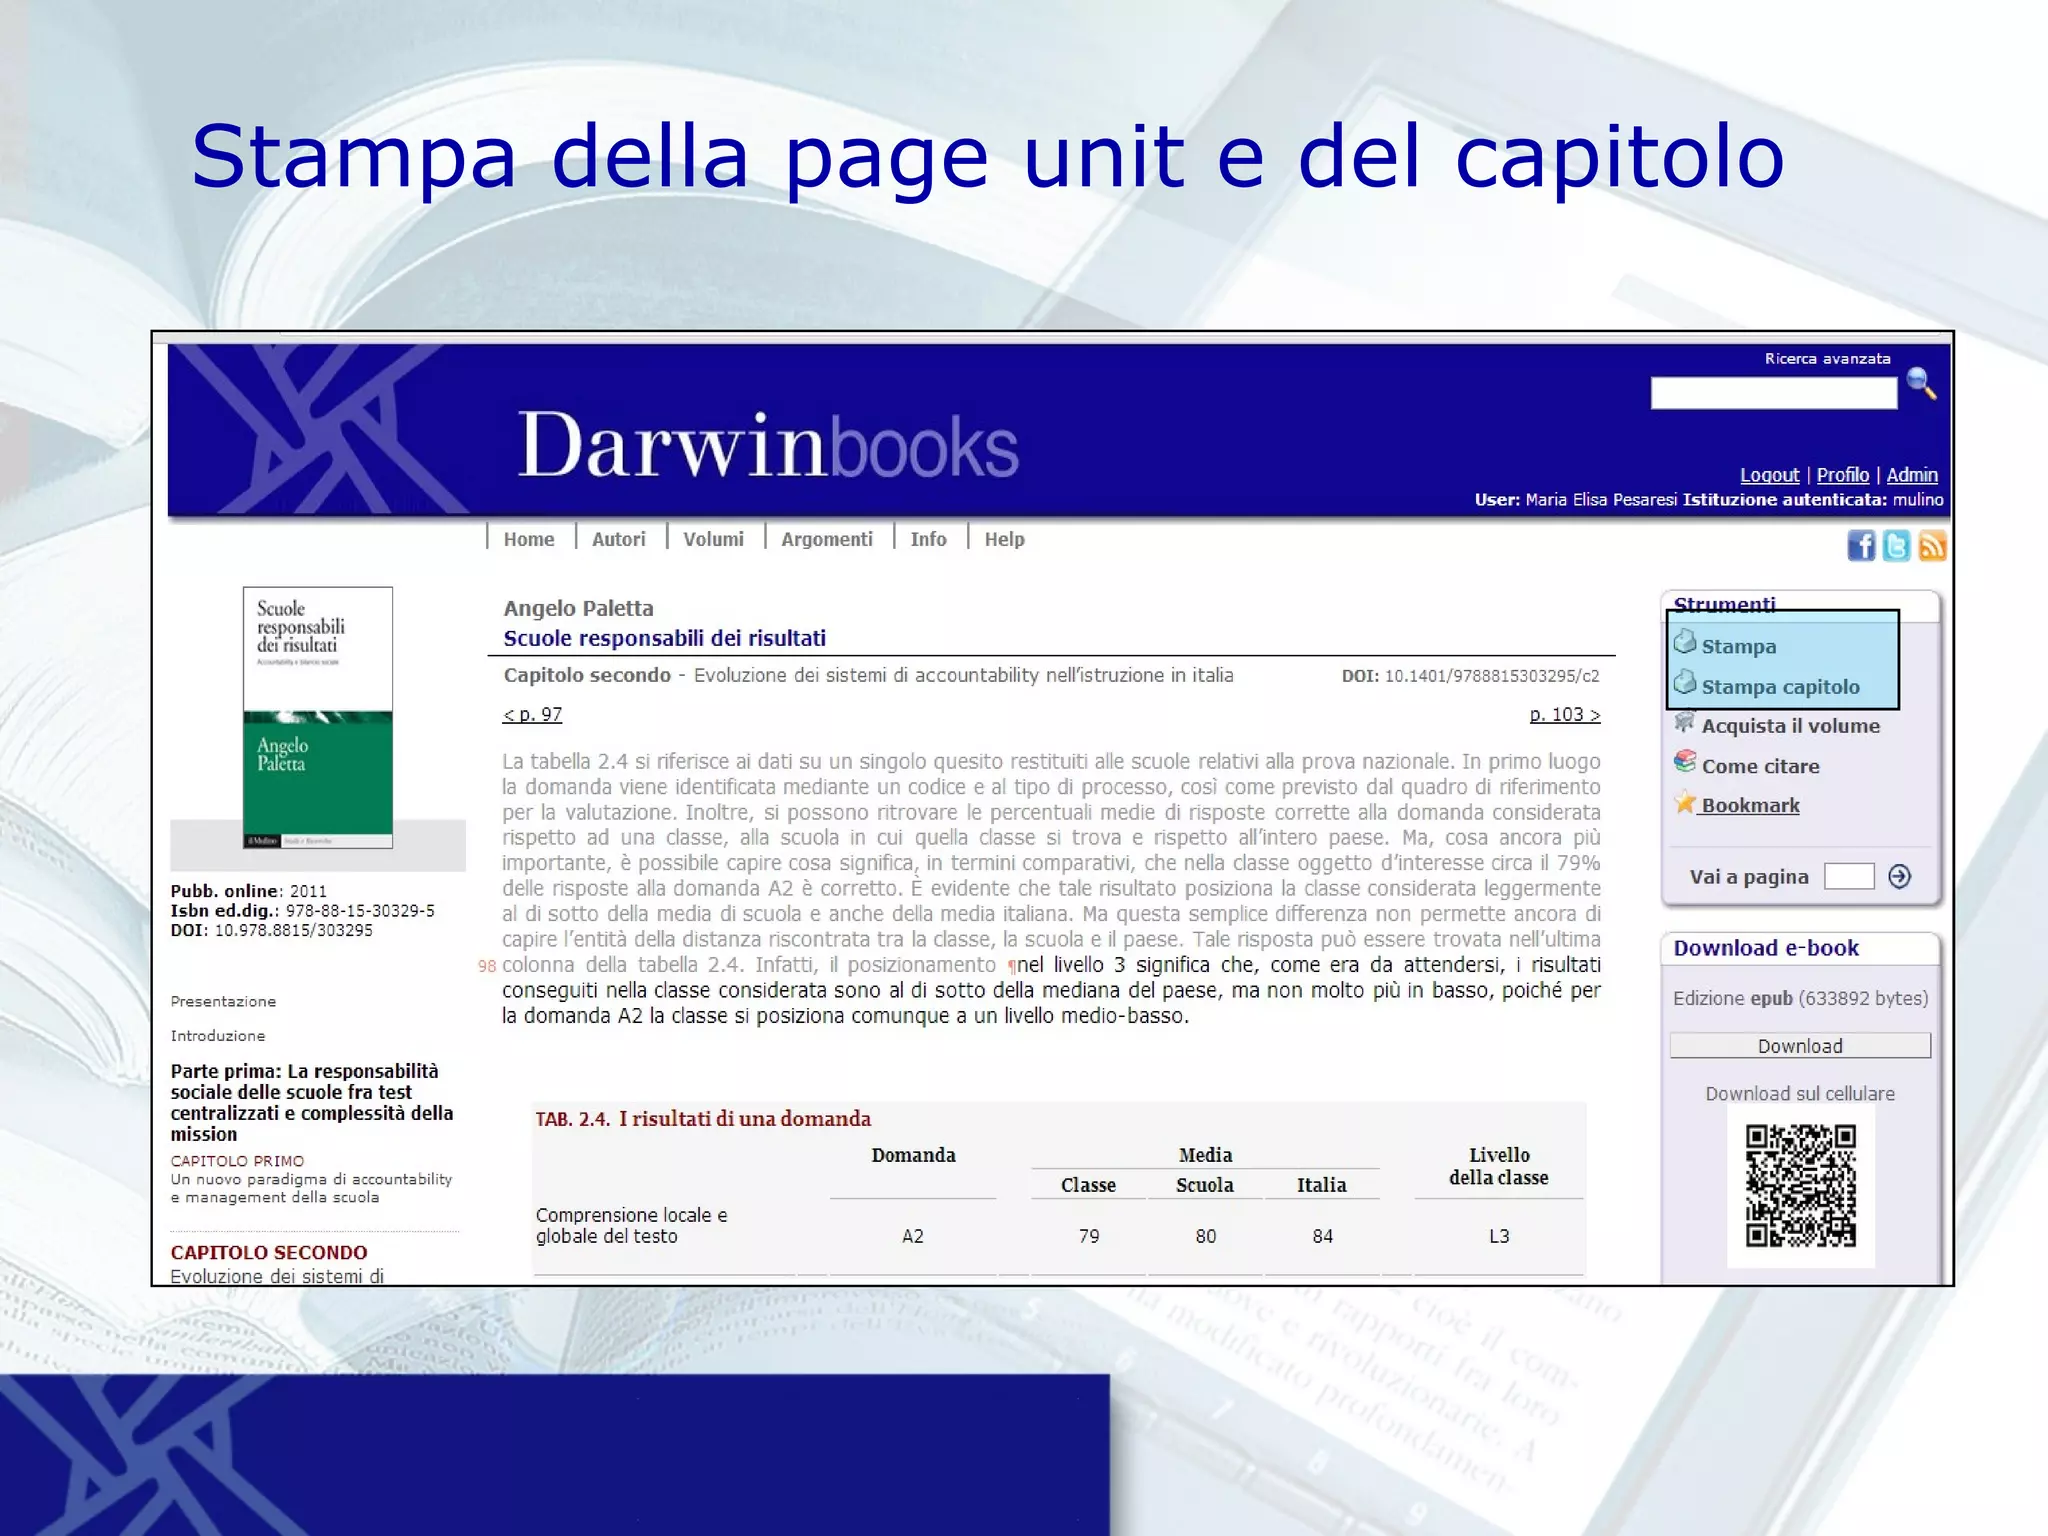
Task: Open the Facebook share icon
Action: coord(1861,546)
